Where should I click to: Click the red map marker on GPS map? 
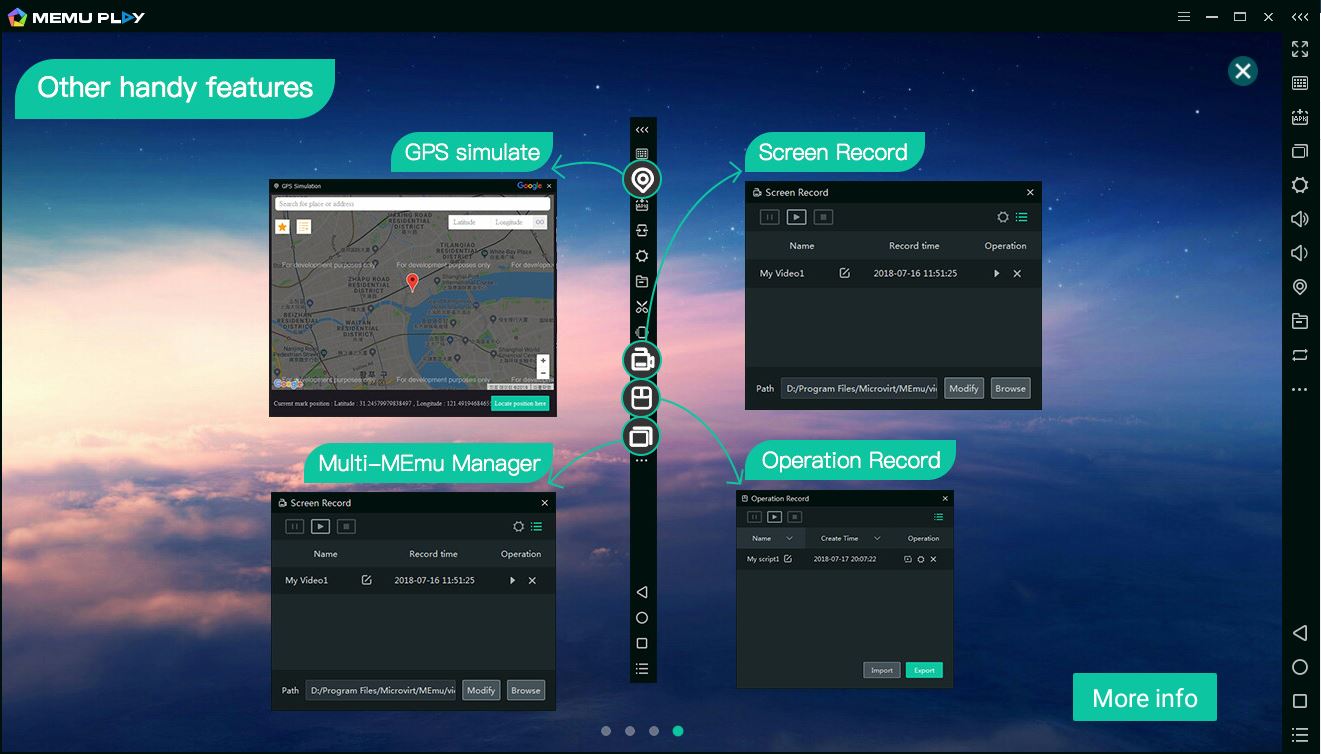[412, 283]
